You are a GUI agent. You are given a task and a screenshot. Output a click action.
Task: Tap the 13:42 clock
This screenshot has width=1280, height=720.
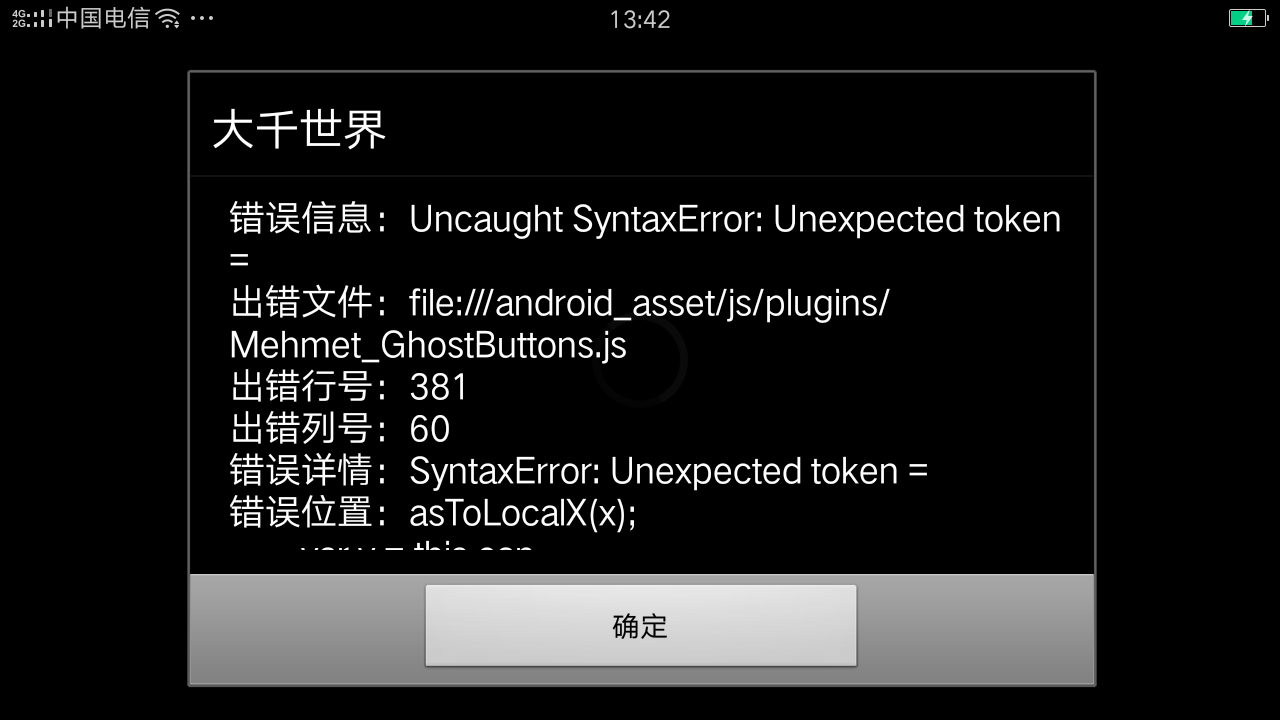[640, 19]
